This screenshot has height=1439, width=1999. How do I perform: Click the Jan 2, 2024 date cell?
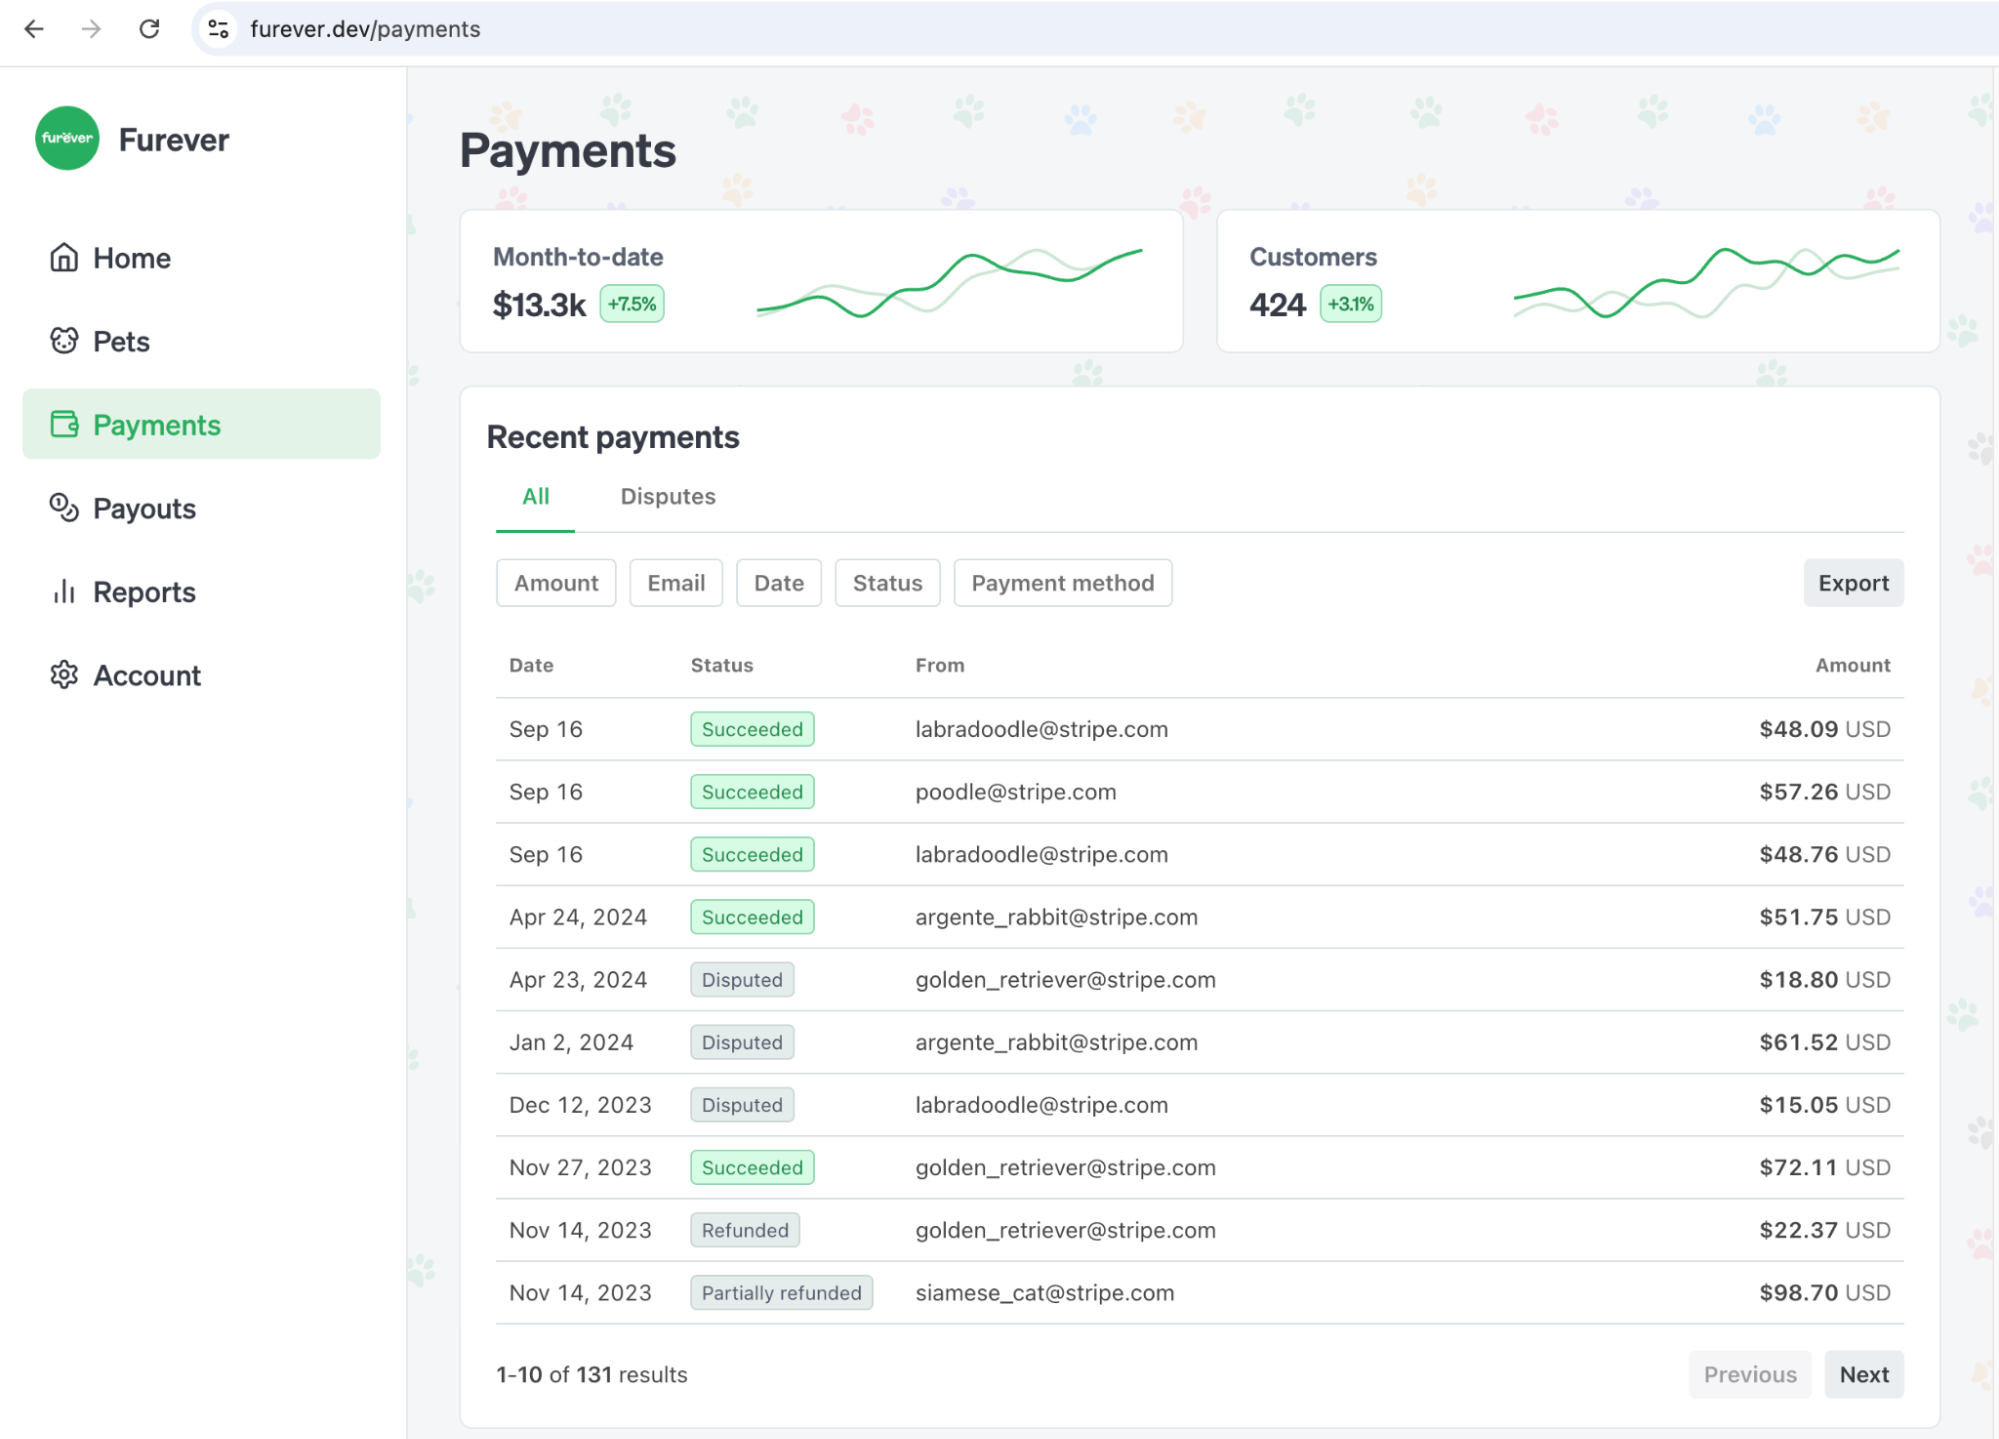[x=571, y=1042]
